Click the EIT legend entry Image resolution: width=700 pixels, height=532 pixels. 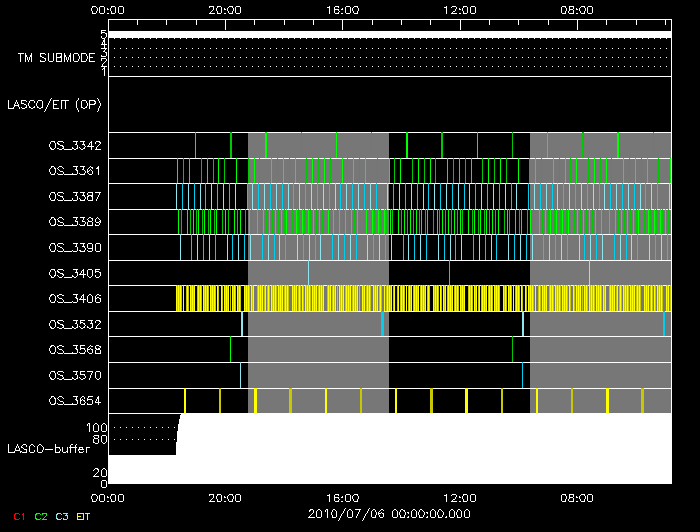[84, 516]
